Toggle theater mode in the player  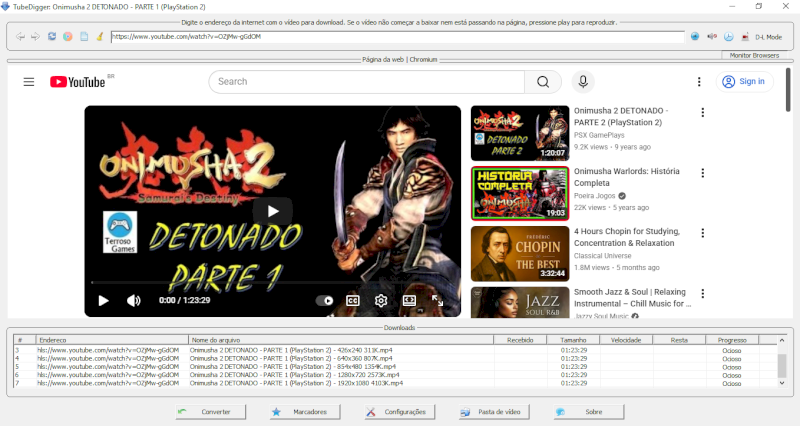pyautogui.click(x=409, y=300)
